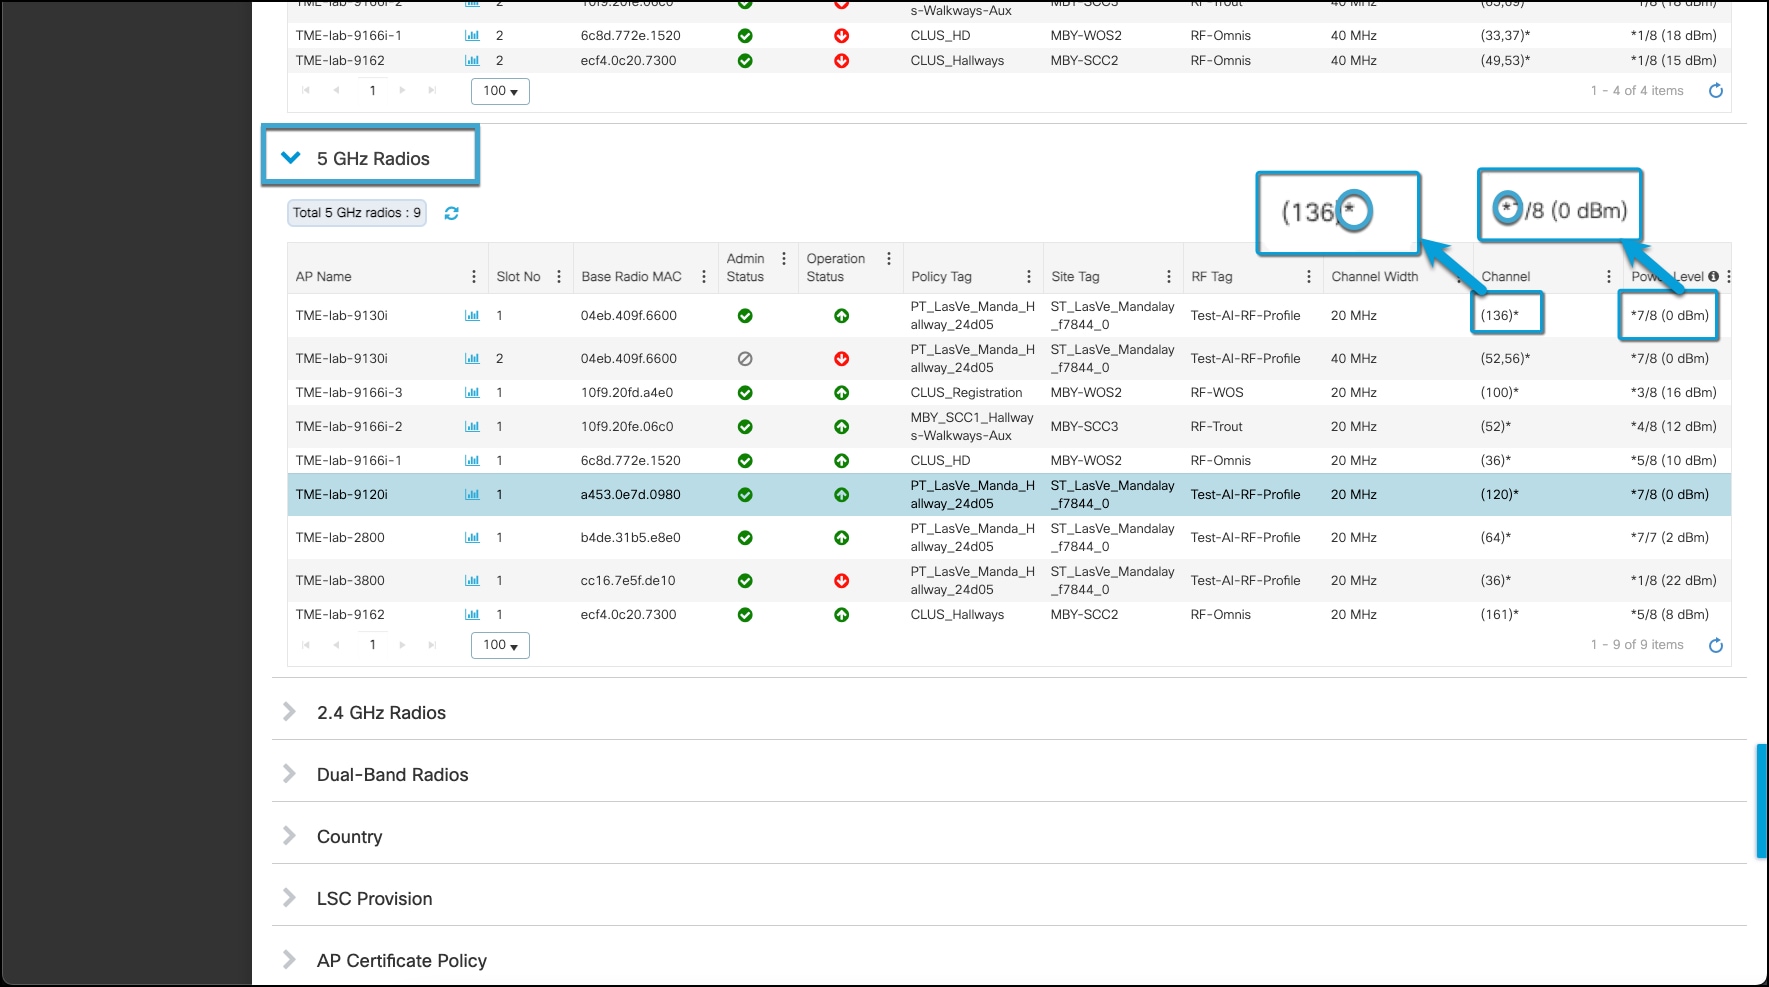Screen dimensions: 1769x987
Task: Click the green Admin Status toggle for TME-lab-9166i-1
Action: 745,460
